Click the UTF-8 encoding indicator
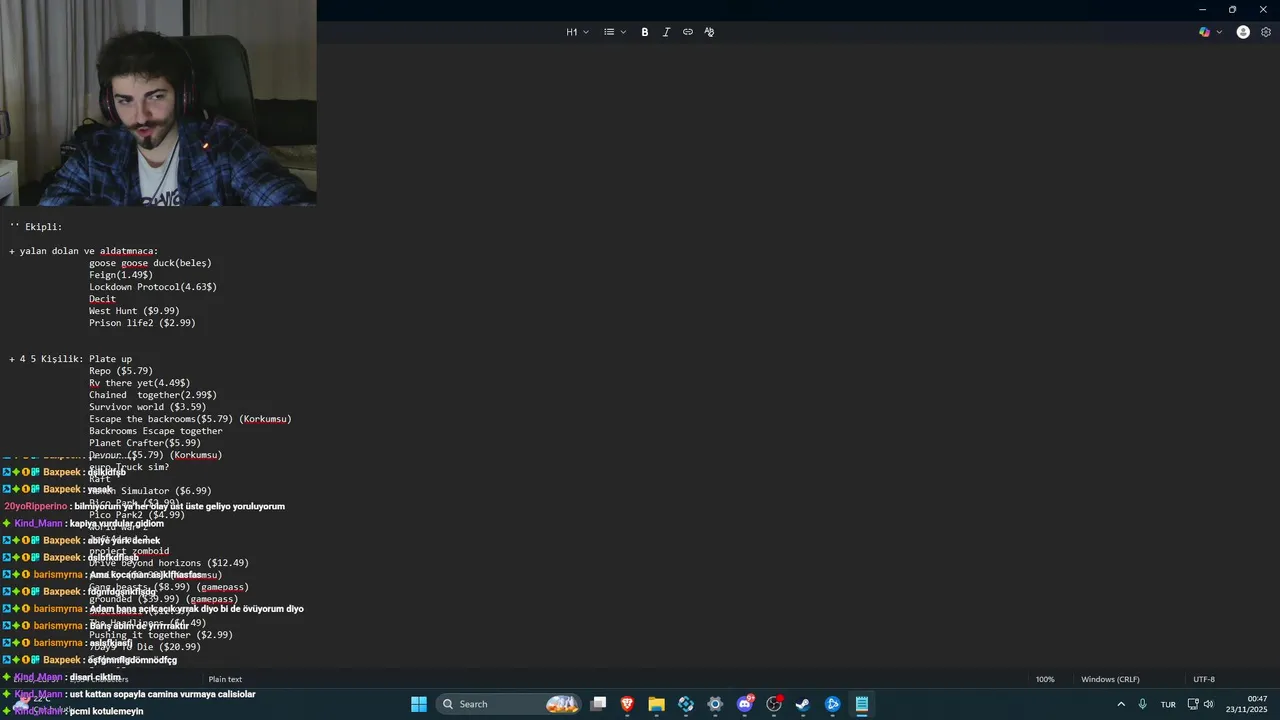Viewport: 1280px width, 720px height. (x=1204, y=679)
